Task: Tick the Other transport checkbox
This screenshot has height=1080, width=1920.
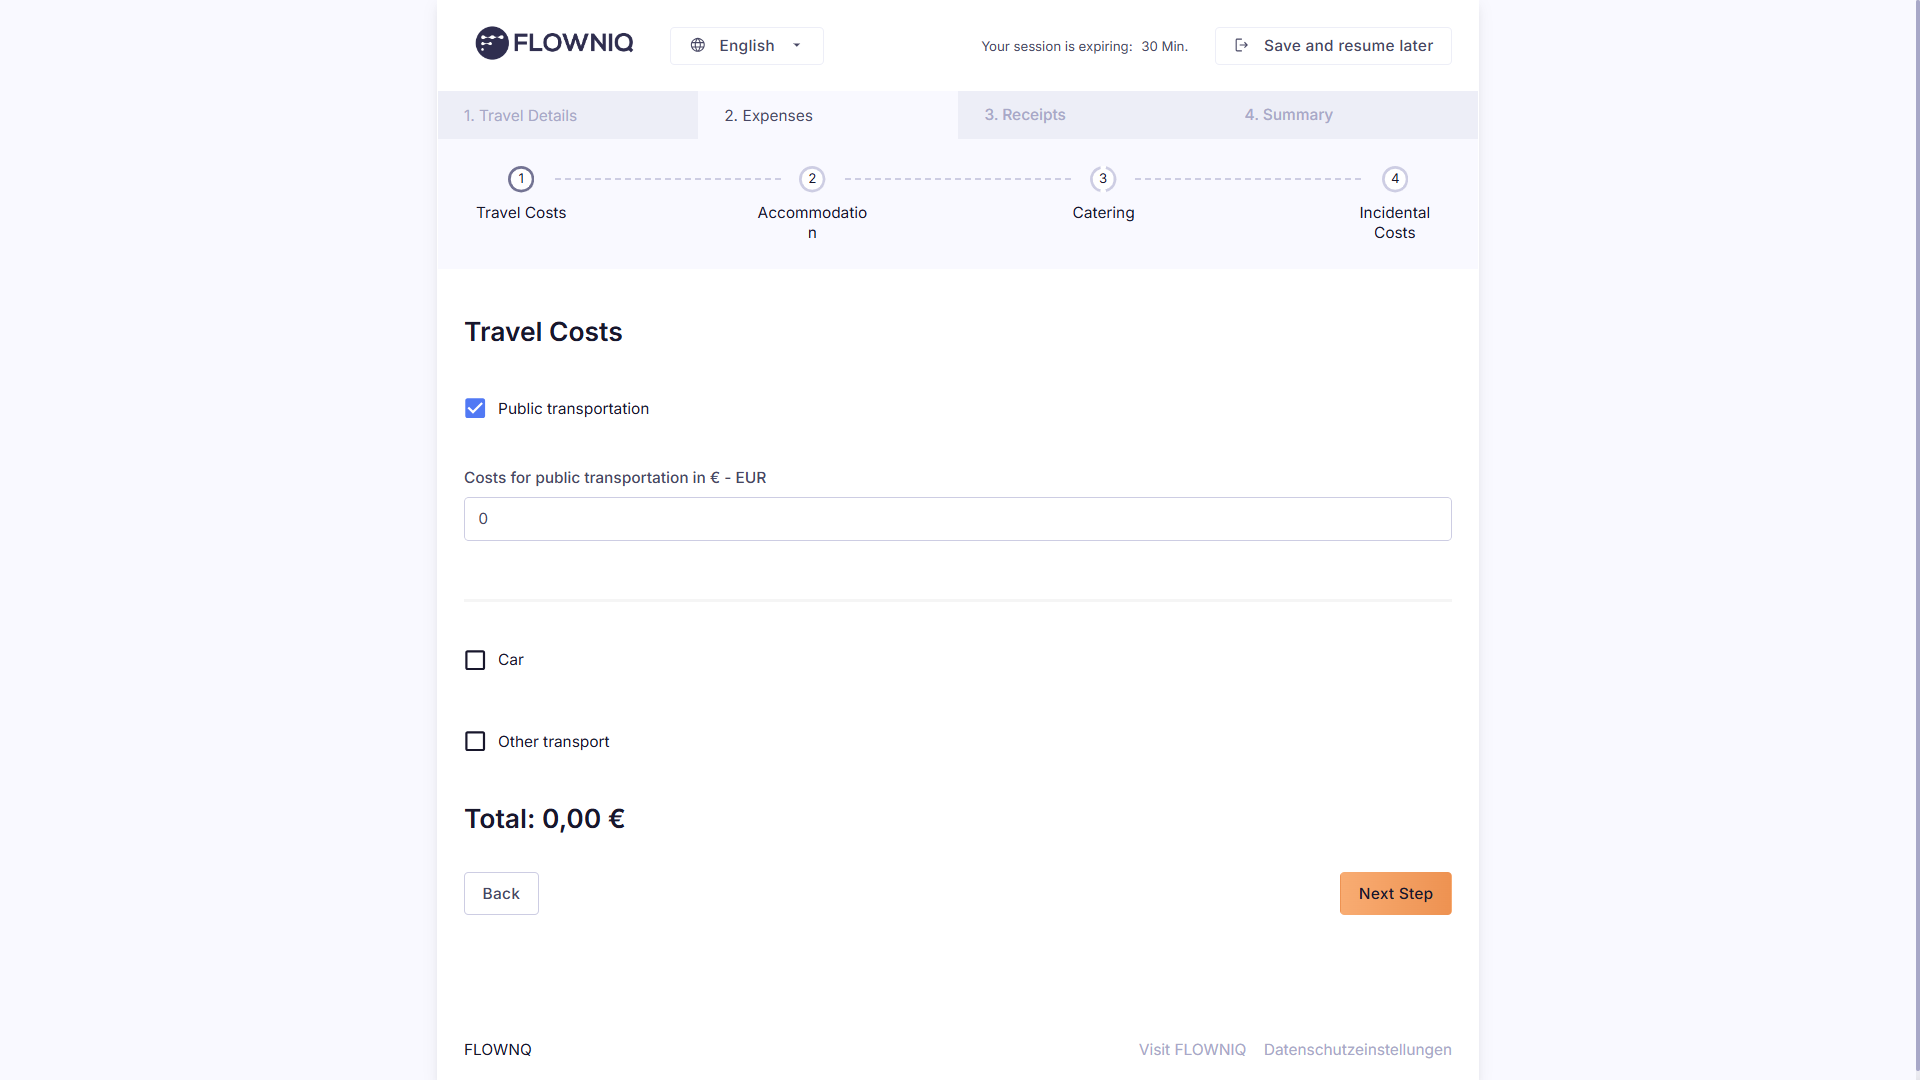Action: (x=475, y=741)
